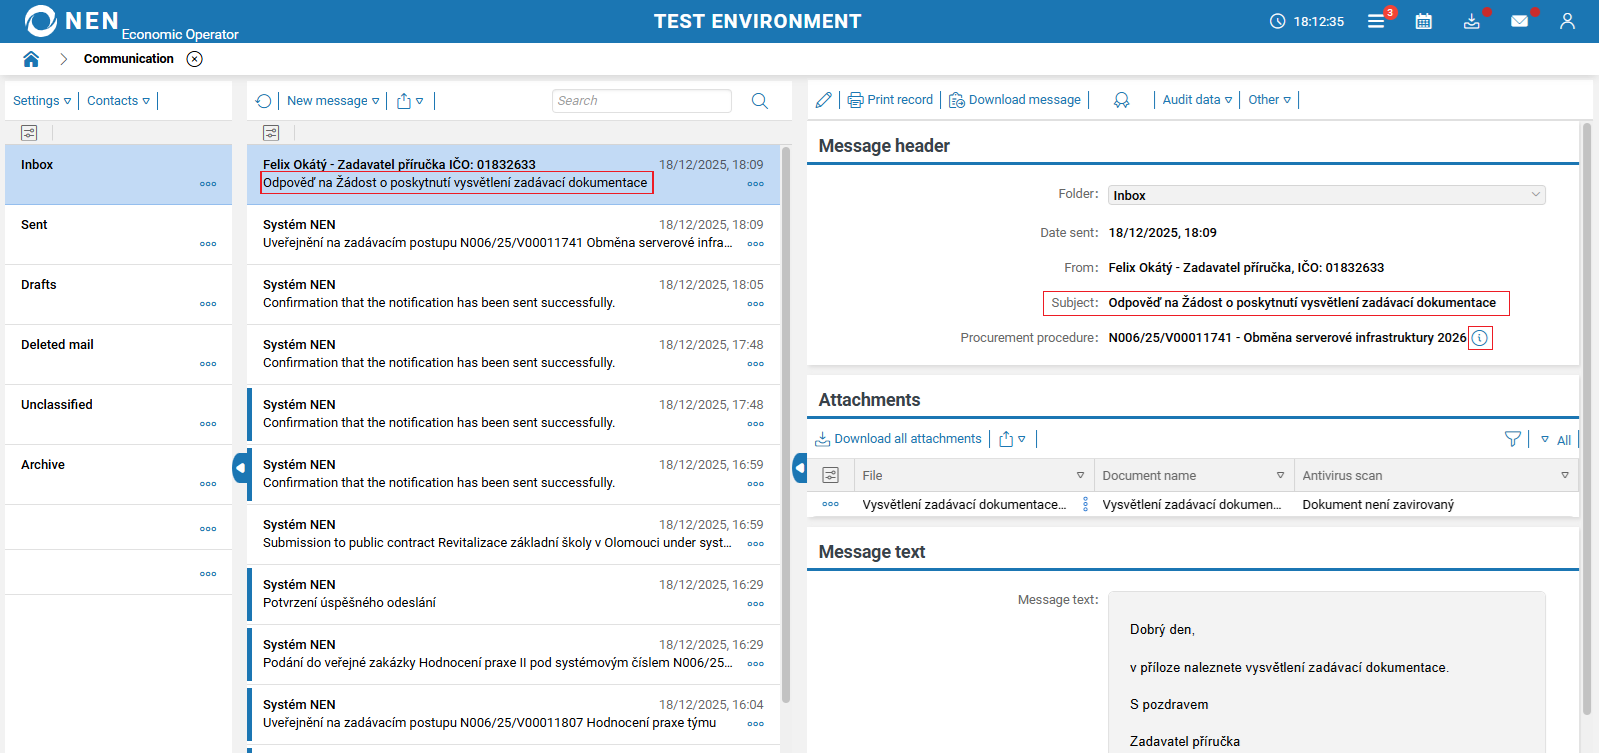Open the Drafts folder

click(x=39, y=285)
